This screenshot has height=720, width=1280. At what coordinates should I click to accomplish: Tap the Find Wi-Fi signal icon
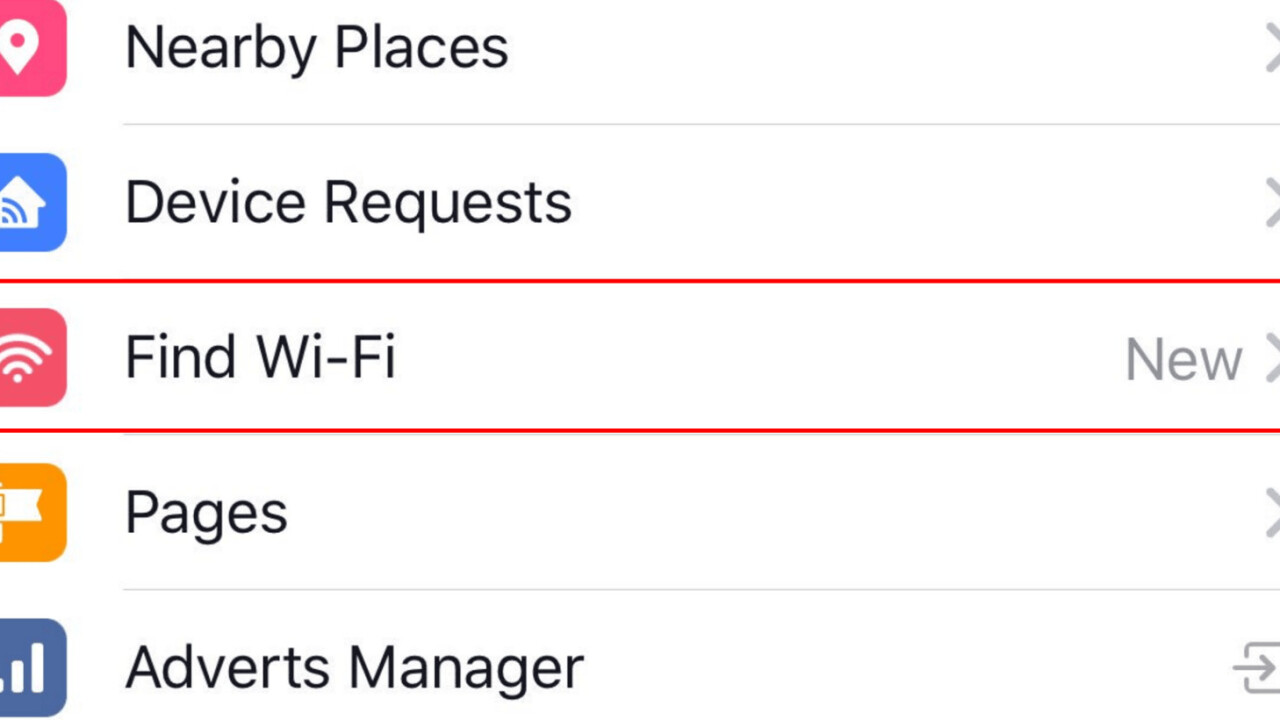point(27,357)
